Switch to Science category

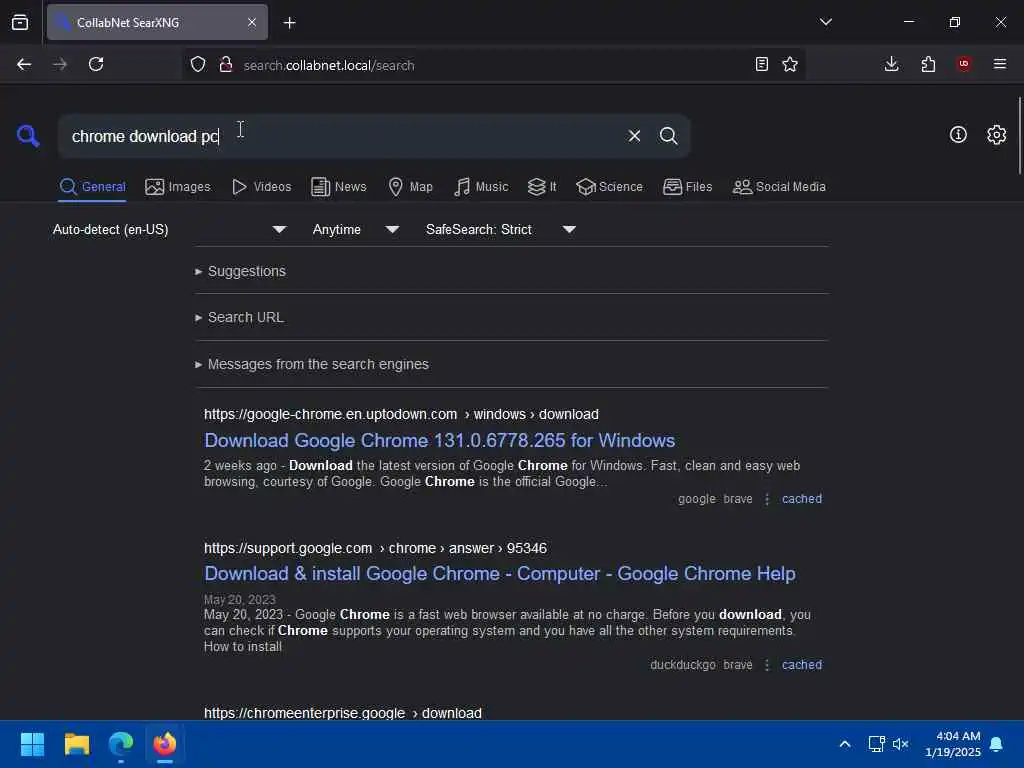pyautogui.click(x=609, y=187)
